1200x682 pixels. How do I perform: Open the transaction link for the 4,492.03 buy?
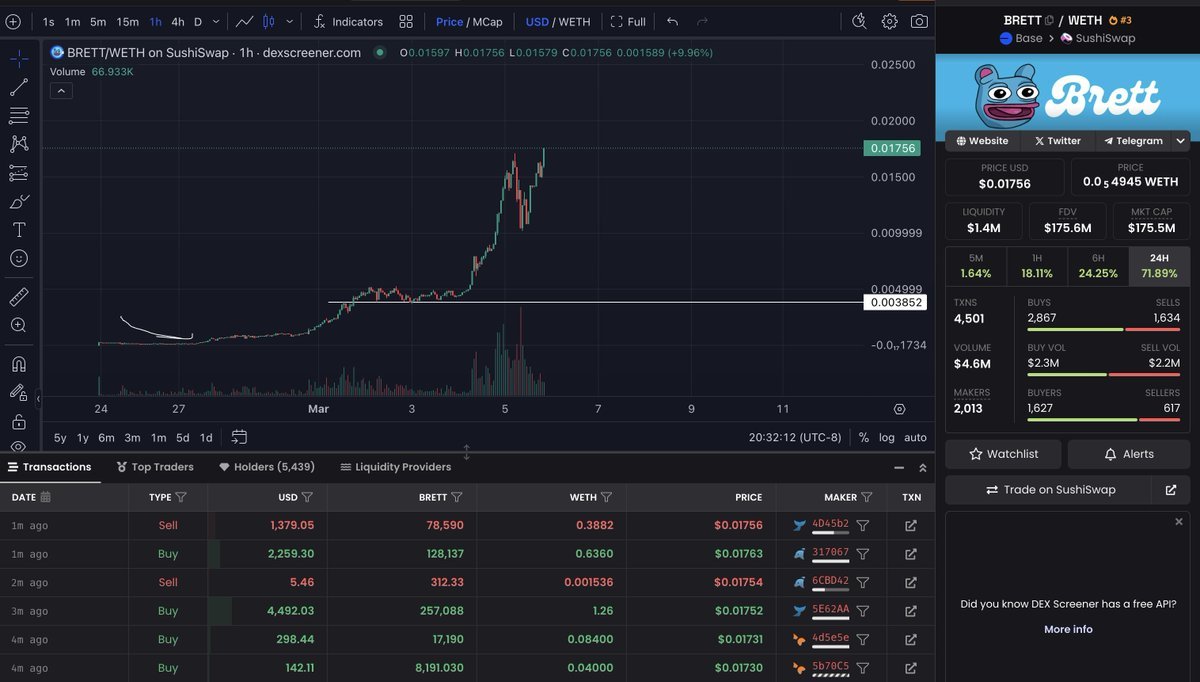(x=911, y=611)
